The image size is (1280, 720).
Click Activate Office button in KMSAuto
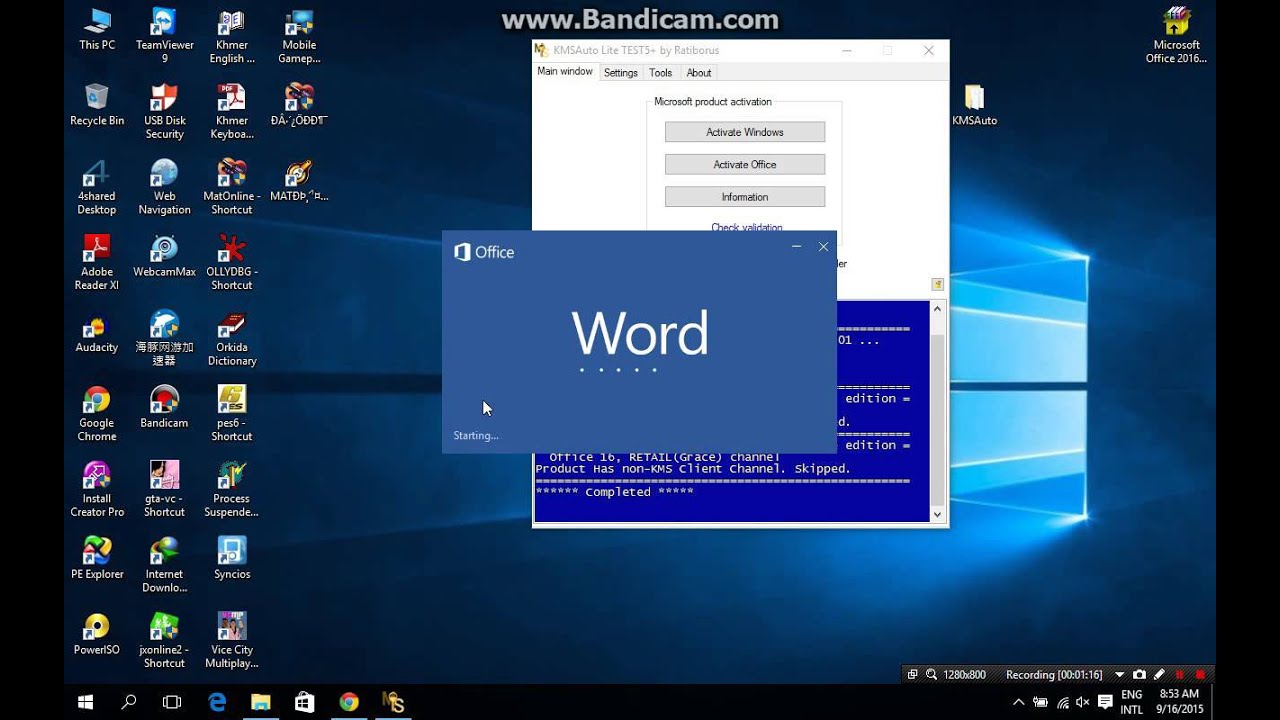pyautogui.click(x=745, y=164)
